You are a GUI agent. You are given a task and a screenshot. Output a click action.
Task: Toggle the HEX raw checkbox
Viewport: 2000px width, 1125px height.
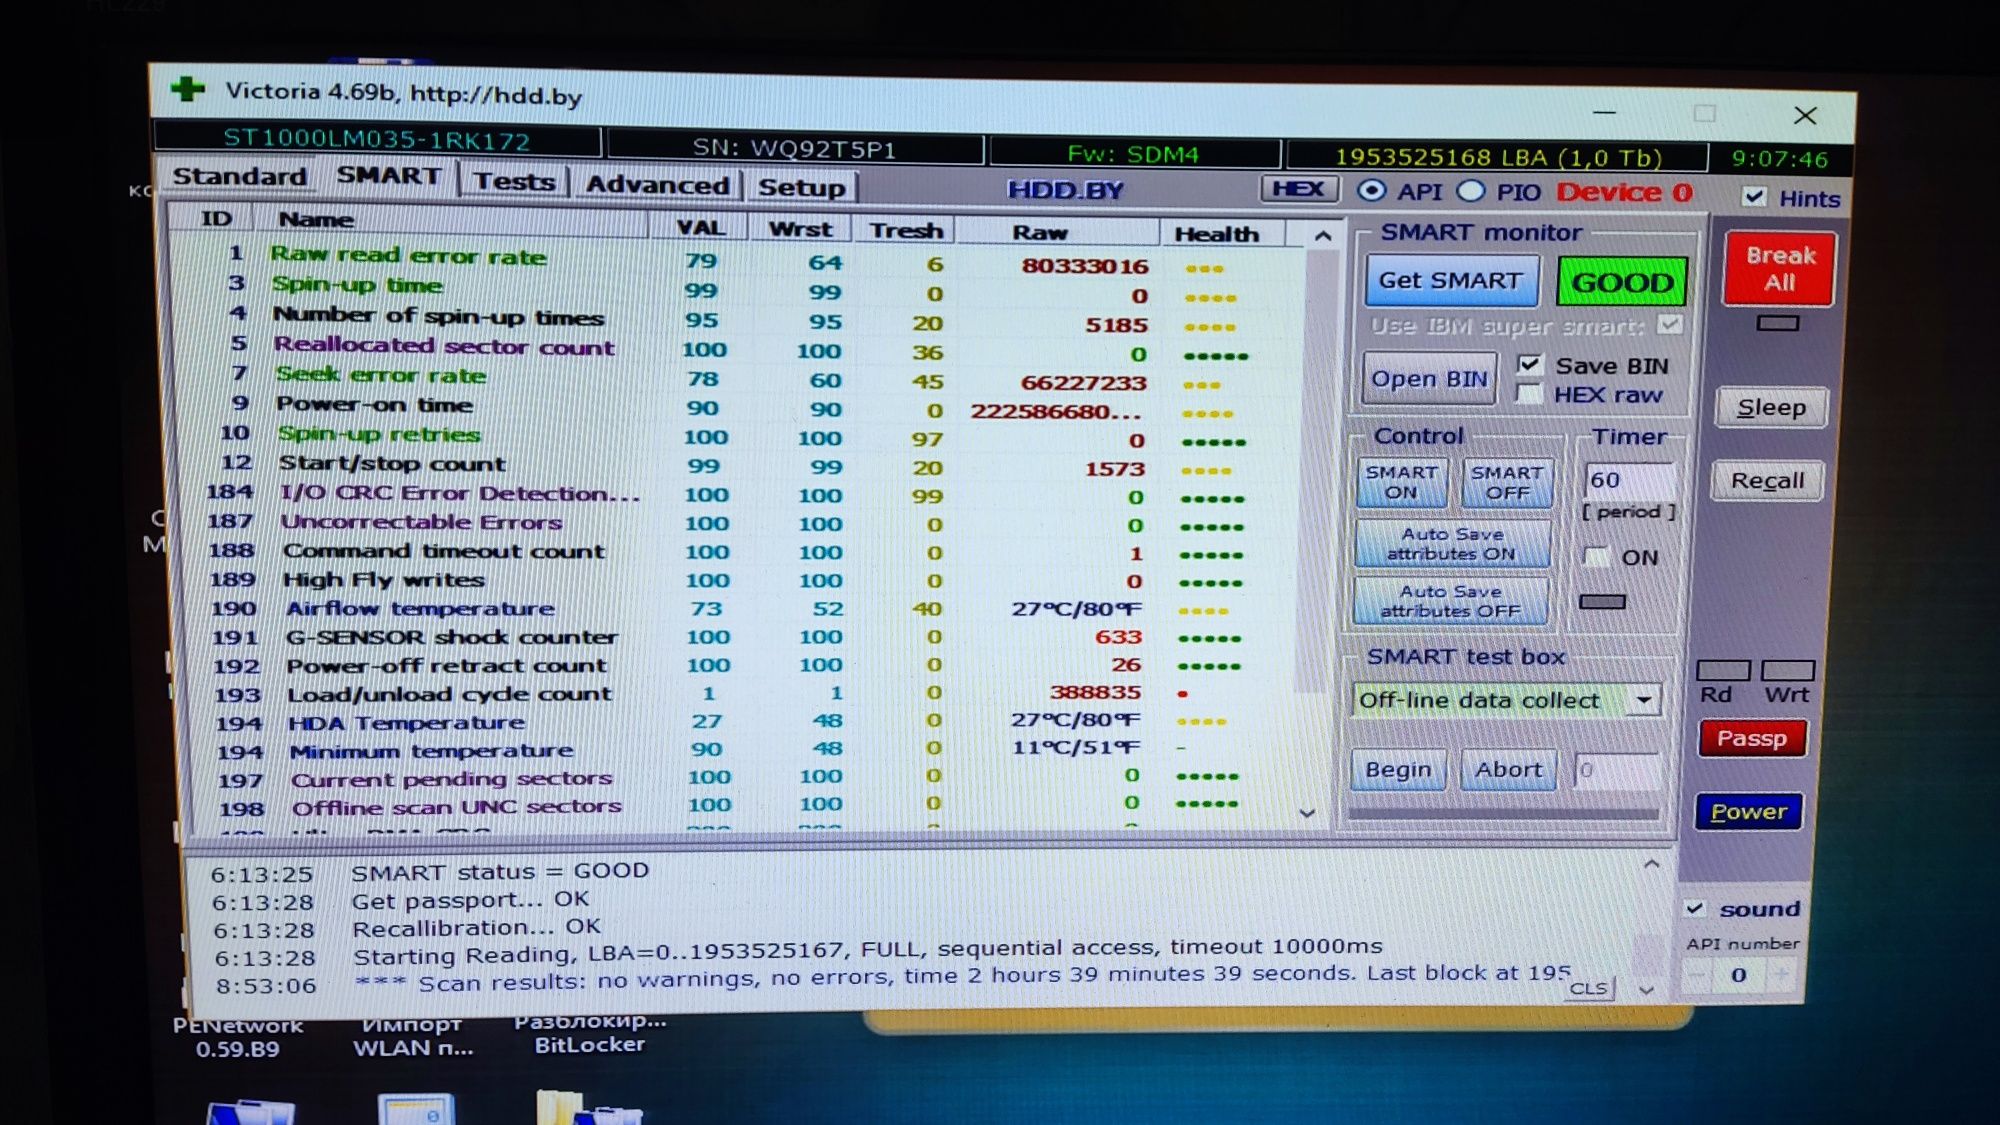1529,394
